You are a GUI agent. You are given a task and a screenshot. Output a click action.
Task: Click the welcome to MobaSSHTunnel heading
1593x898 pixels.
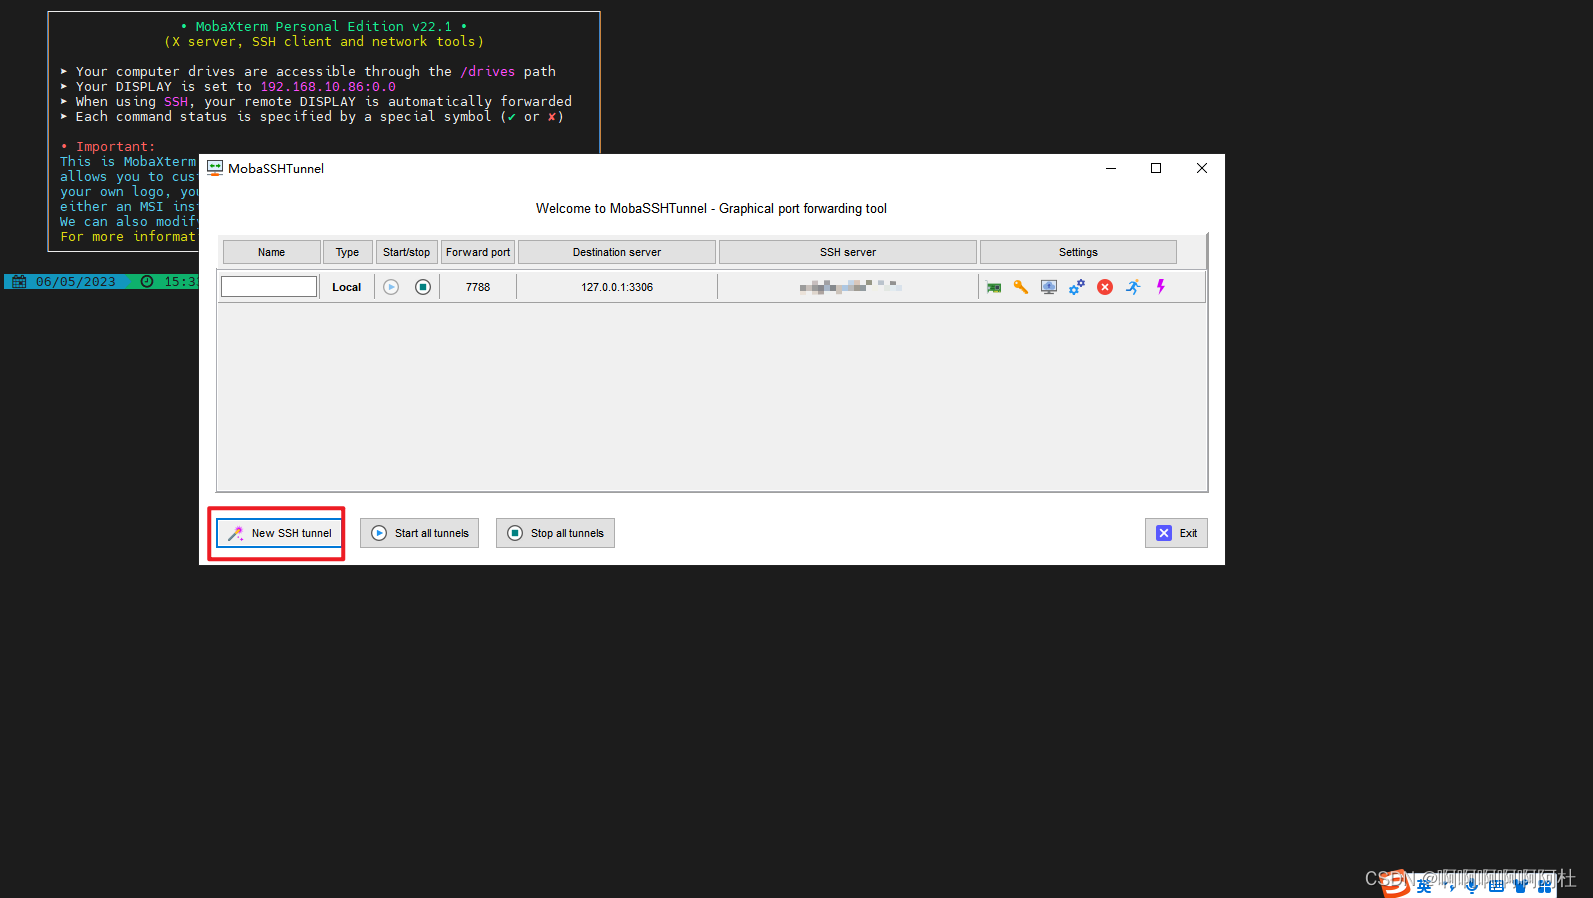[711, 208]
